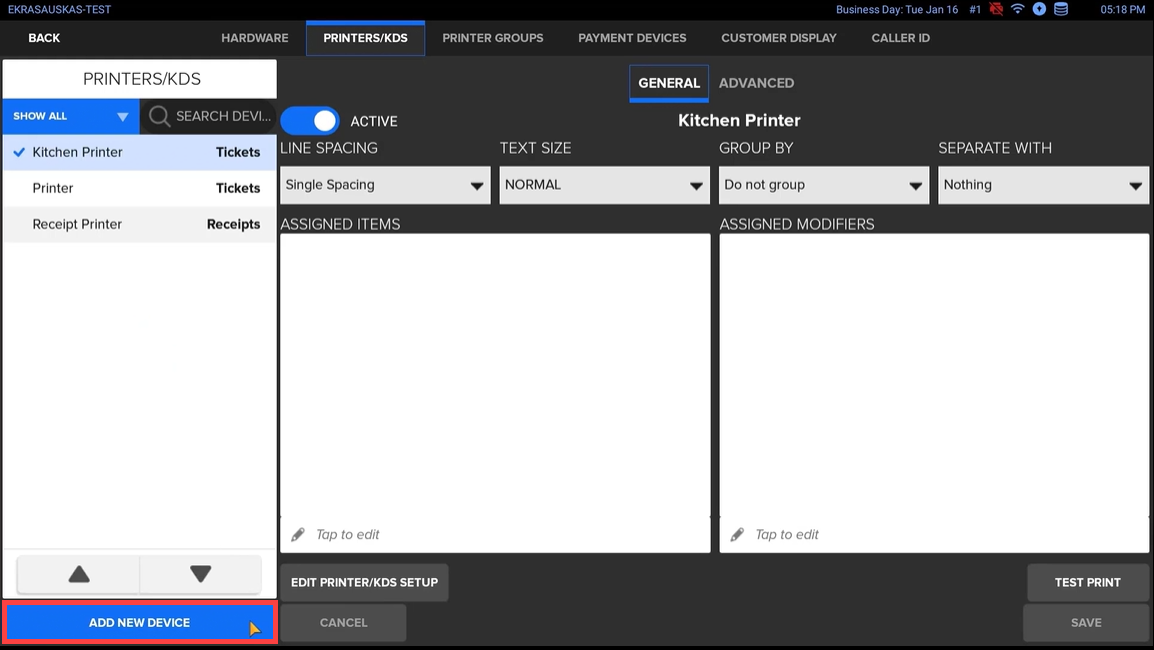This screenshot has height=650, width=1154.
Task: Click the red printer offline status icon
Action: click(996, 9)
